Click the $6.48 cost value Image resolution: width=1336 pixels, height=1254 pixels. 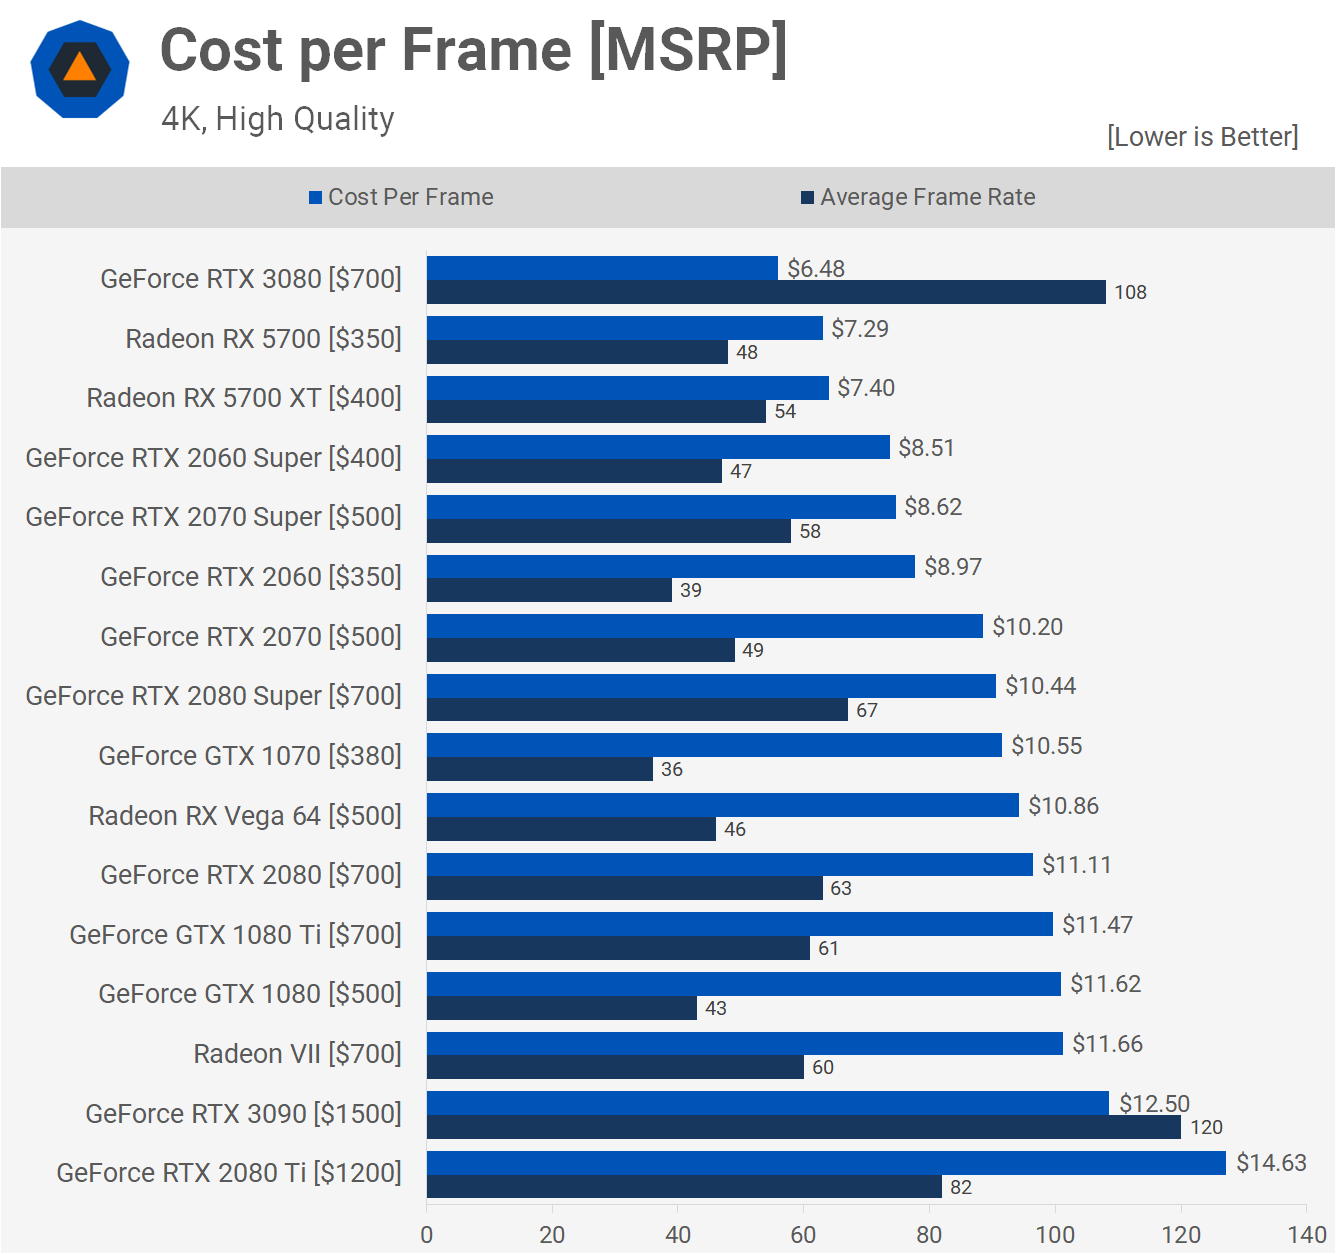[816, 269]
